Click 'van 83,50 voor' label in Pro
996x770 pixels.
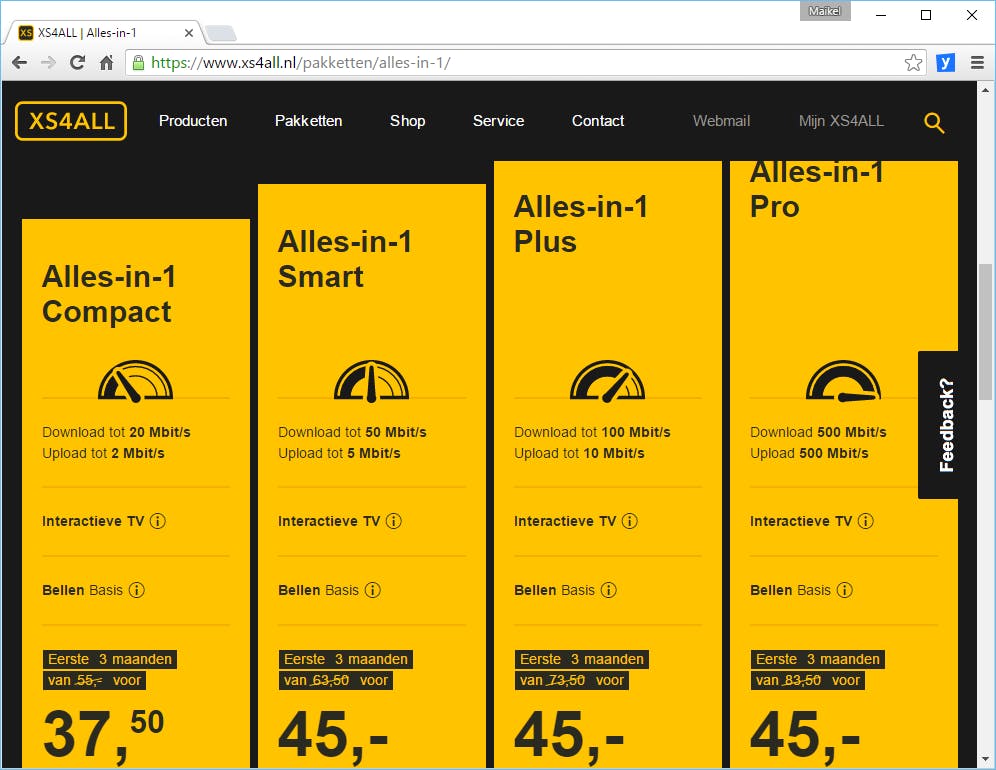pyautogui.click(x=808, y=680)
